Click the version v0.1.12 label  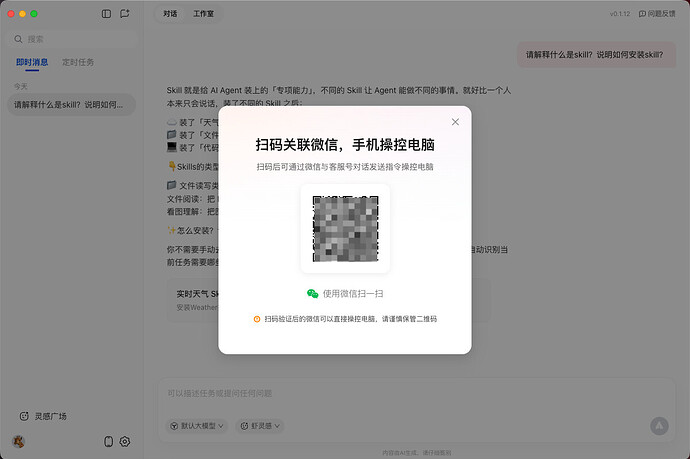(x=620, y=14)
